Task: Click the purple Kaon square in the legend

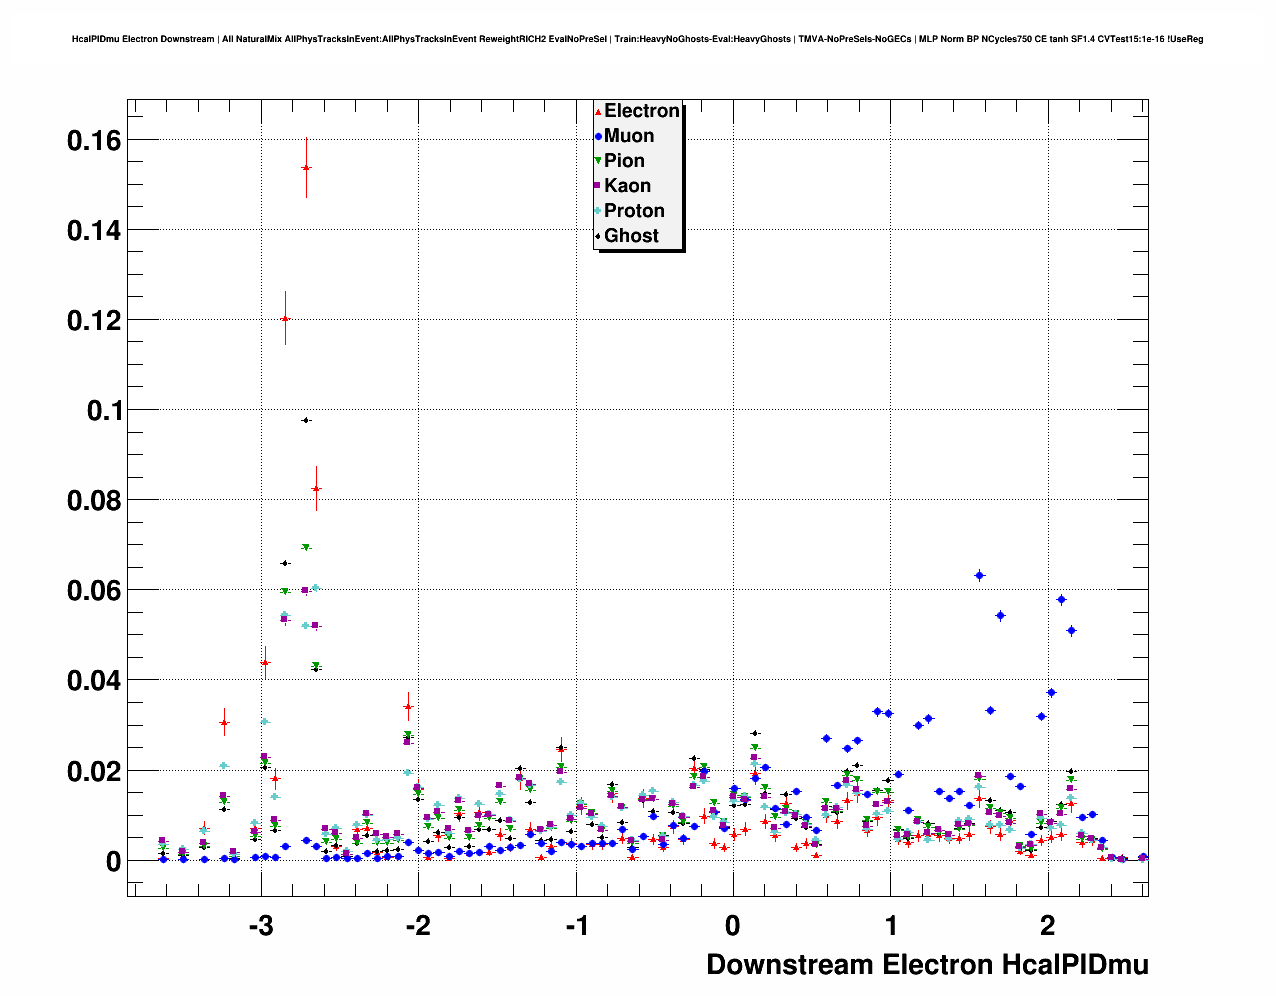Action: (x=598, y=186)
